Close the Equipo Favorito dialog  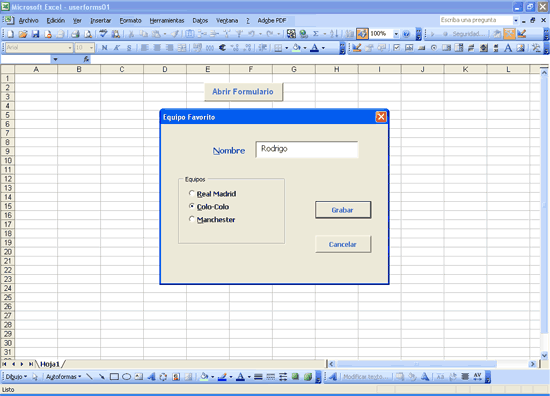pyautogui.click(x=381, y=117)
